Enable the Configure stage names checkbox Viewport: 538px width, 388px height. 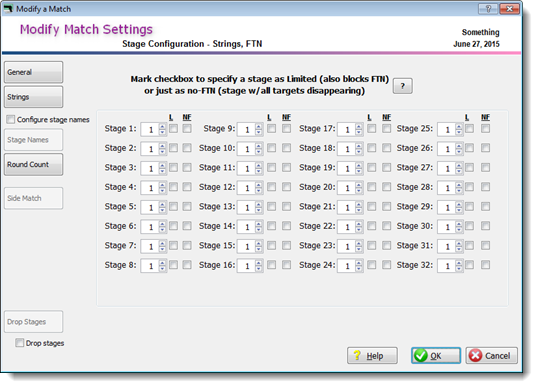pos(11,119)
